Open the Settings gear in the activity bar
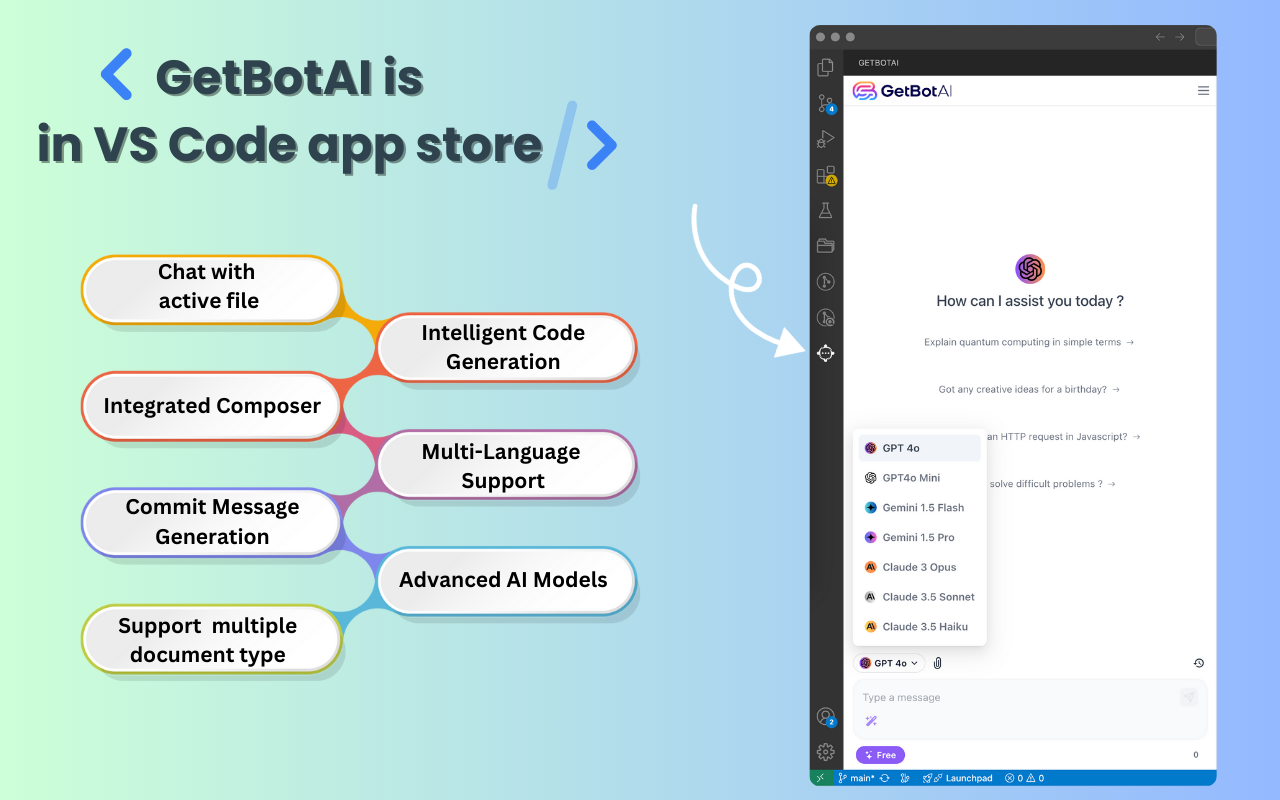 [825, 752]
